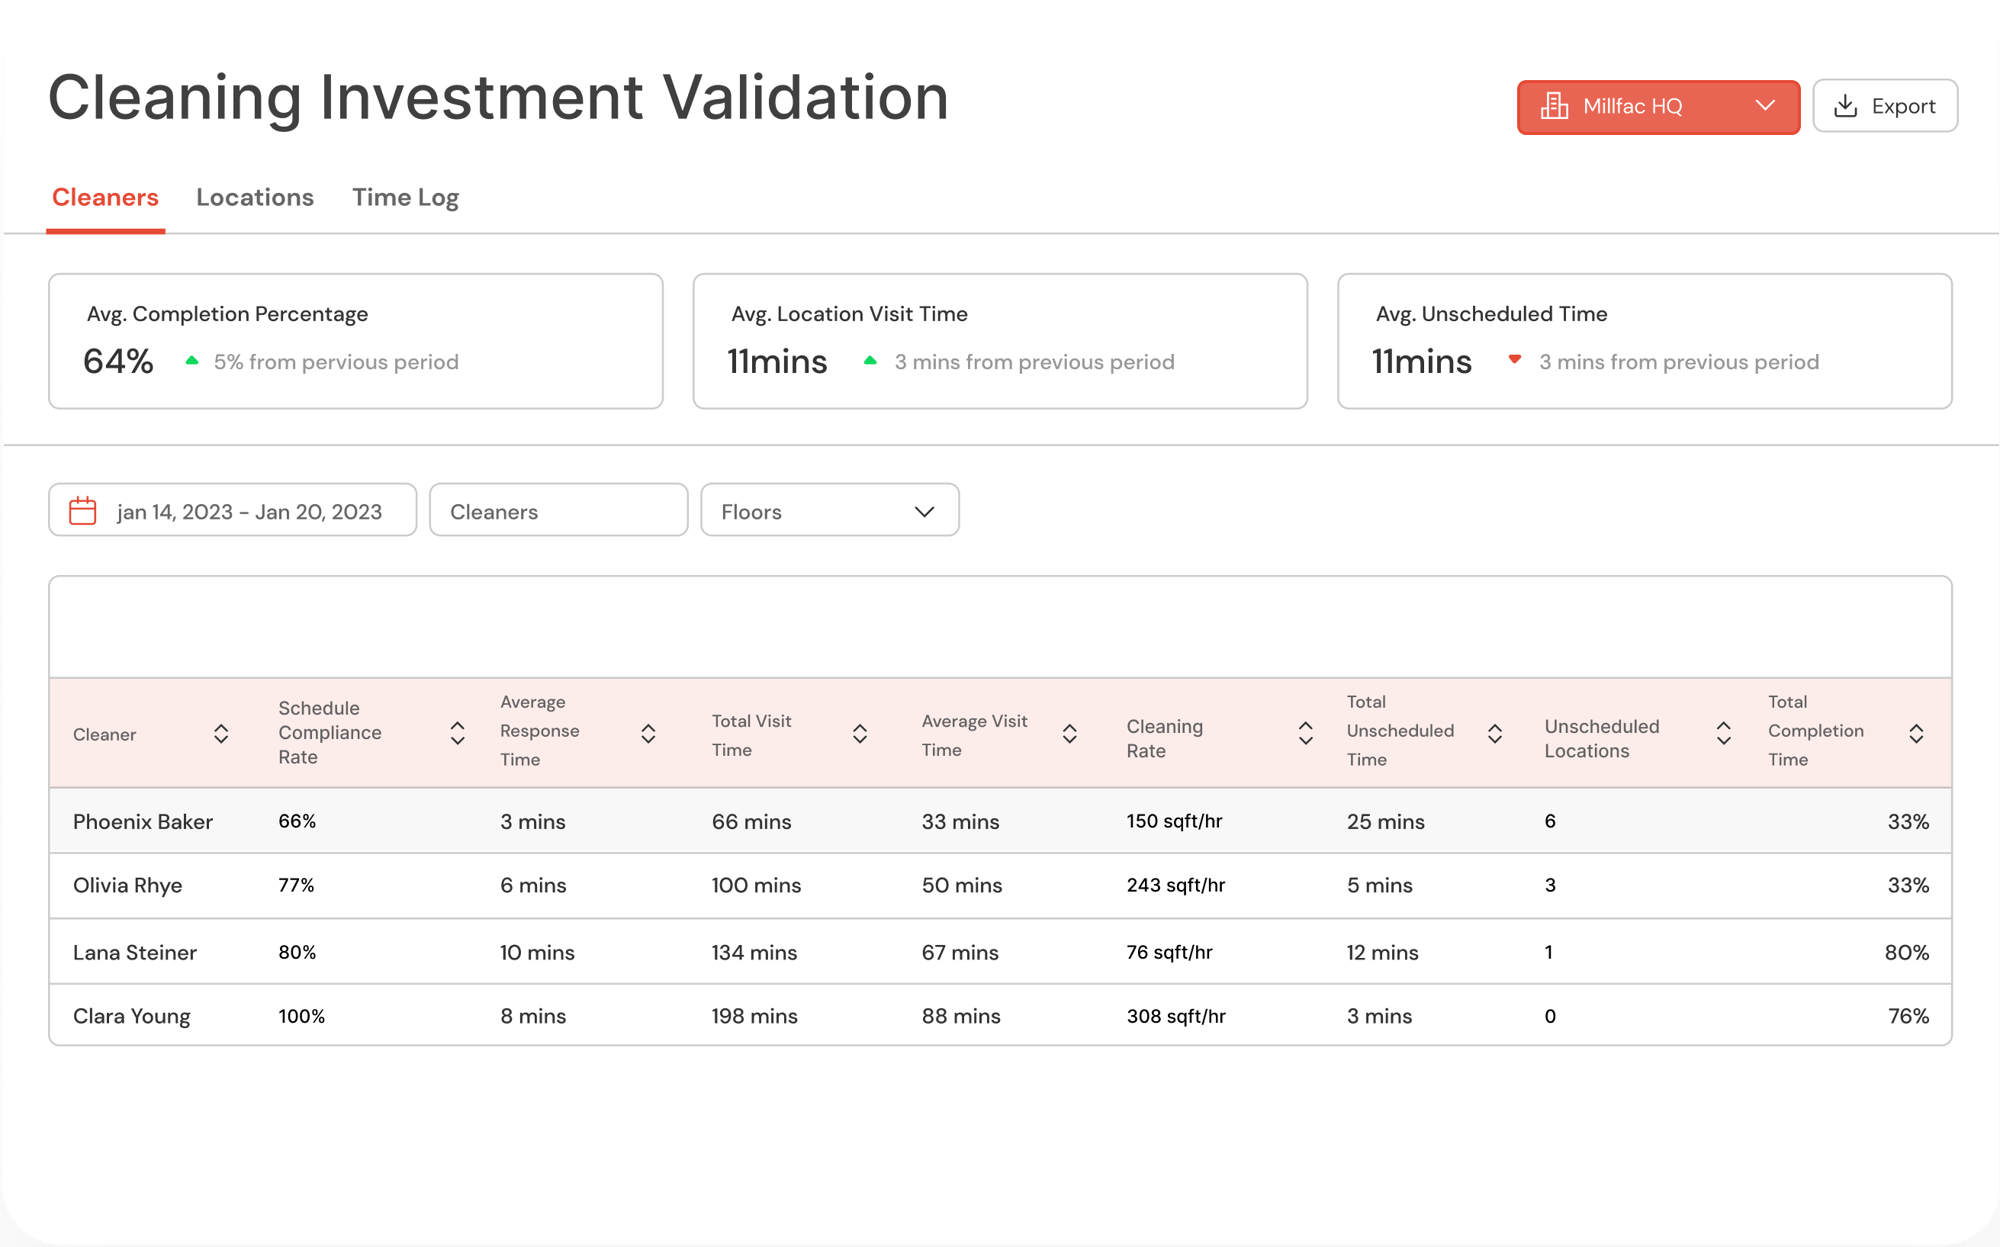This screenshot has width=2000, height=1247.
Task: Open the calendar icon for date range
Action: (83, 511)
